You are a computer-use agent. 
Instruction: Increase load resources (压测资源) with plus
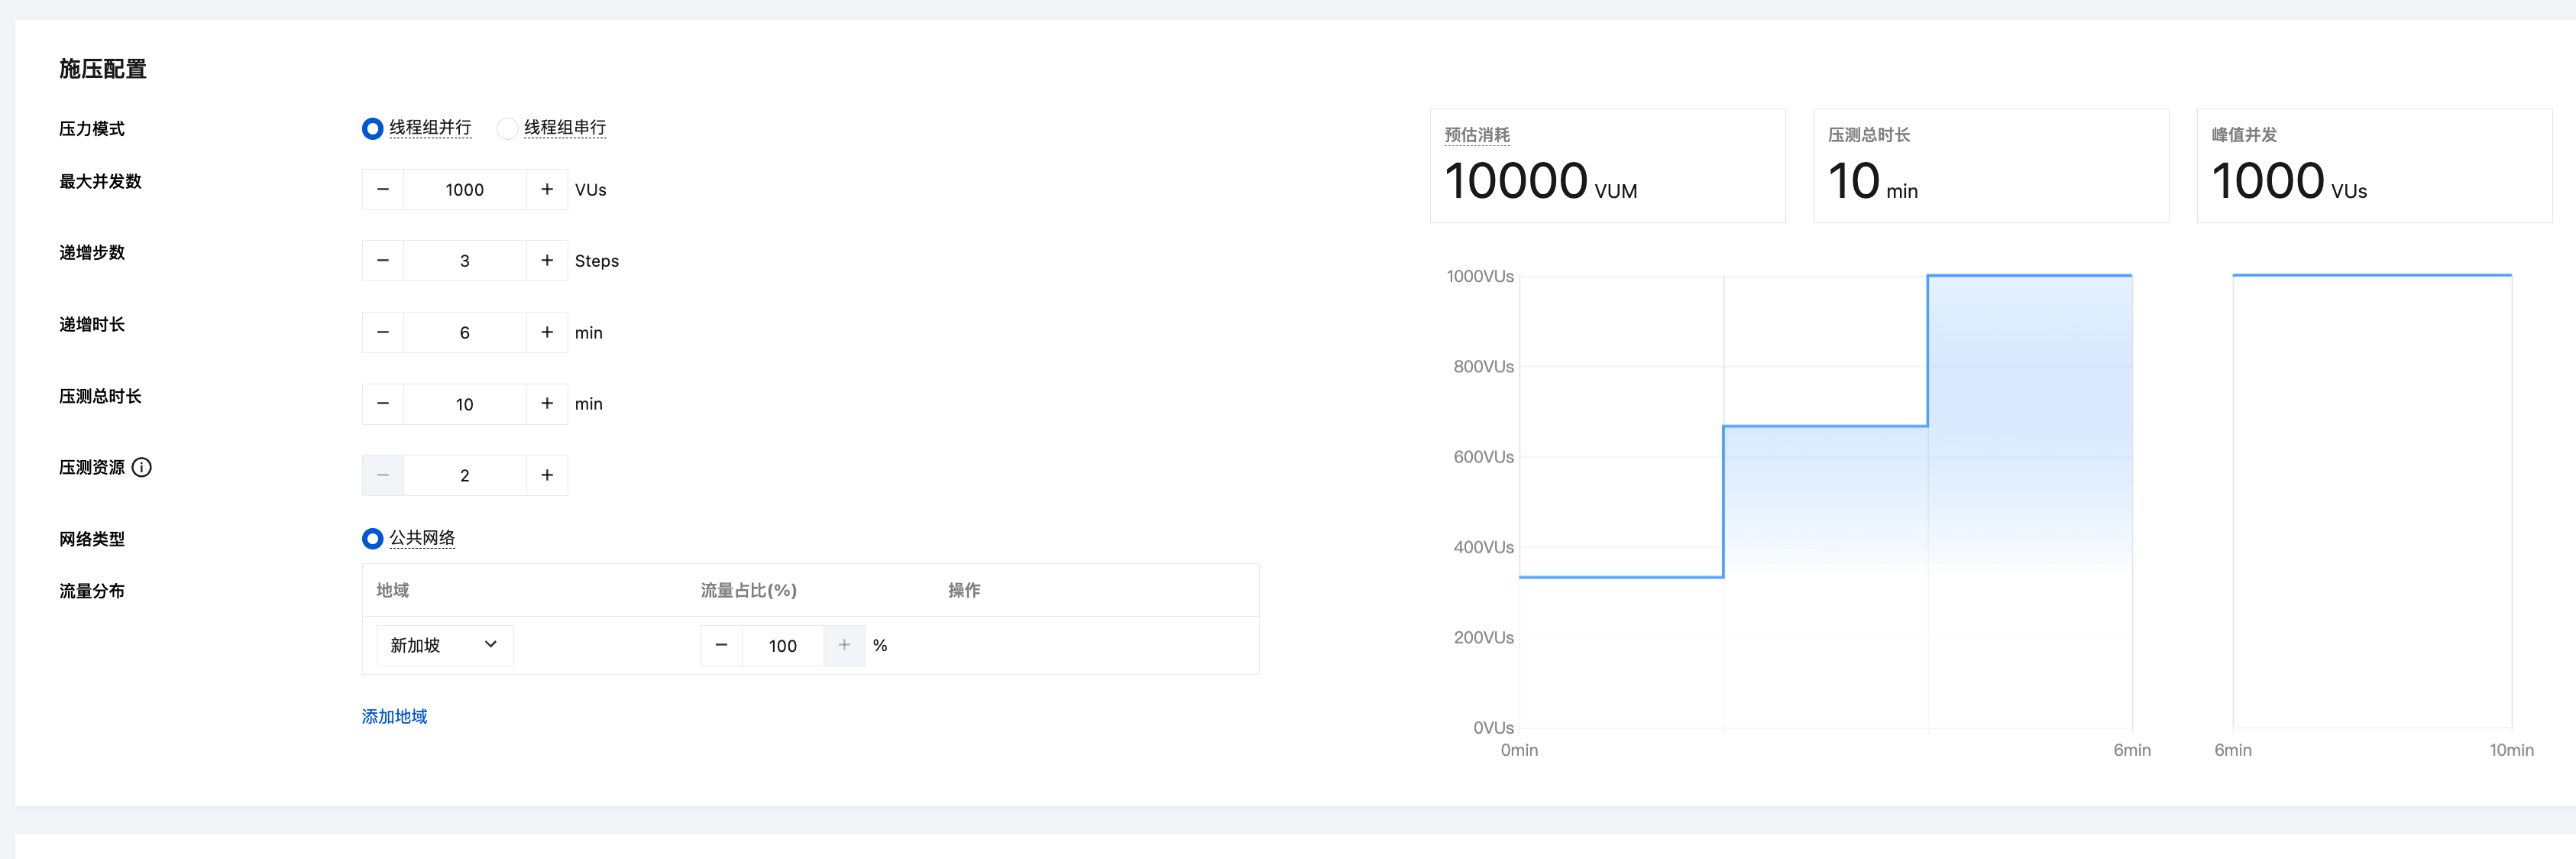546,475
